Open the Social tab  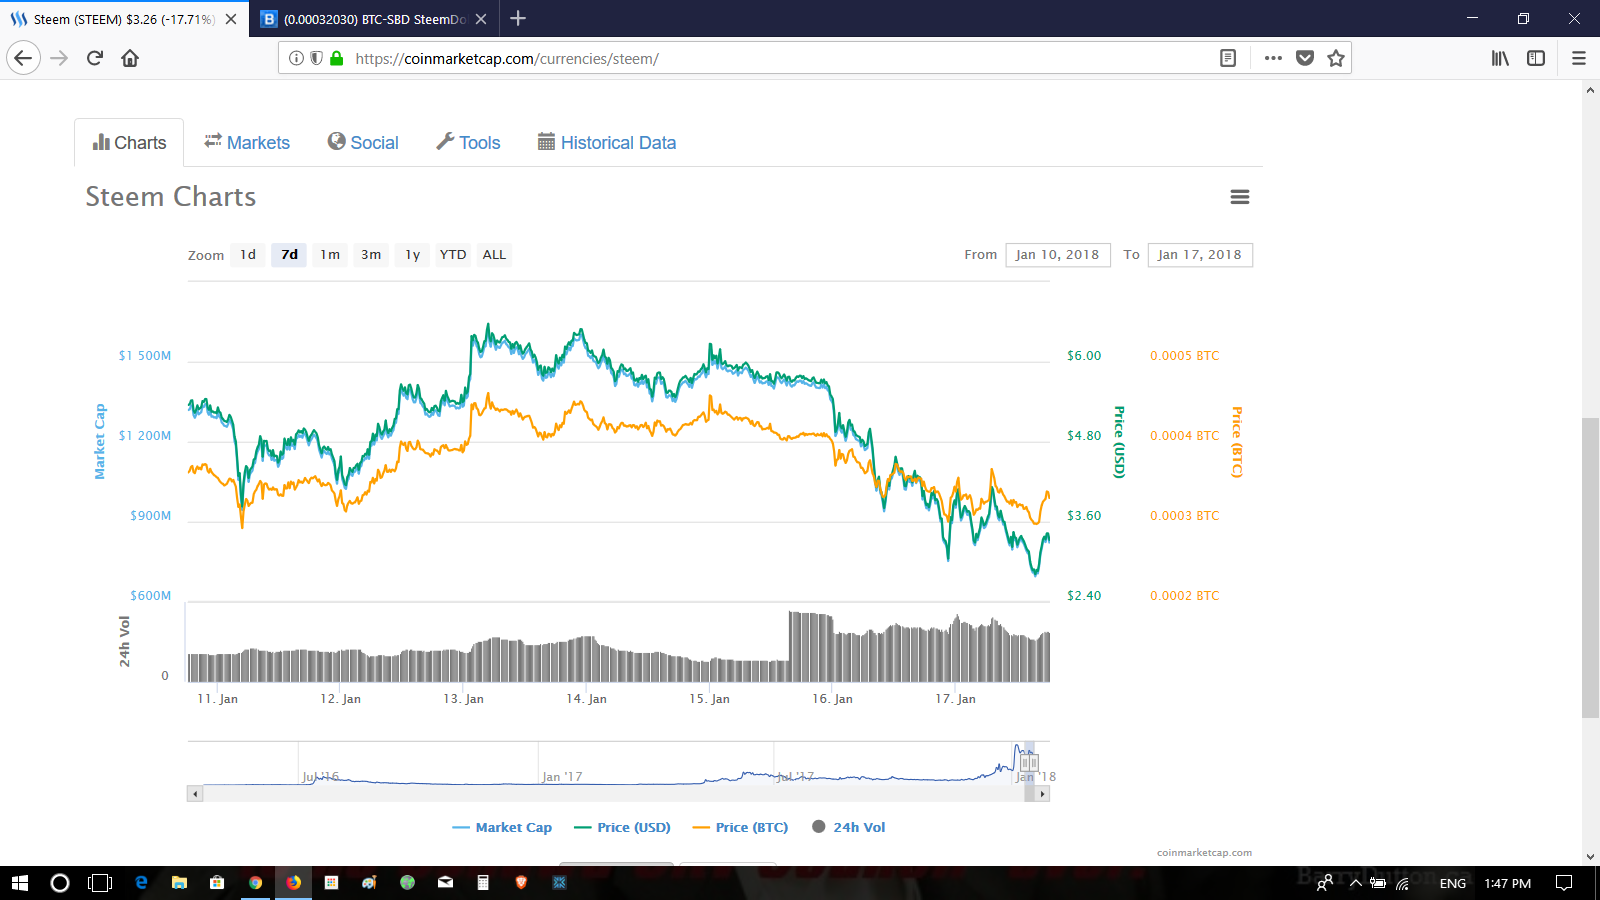(x=363, y=143)
